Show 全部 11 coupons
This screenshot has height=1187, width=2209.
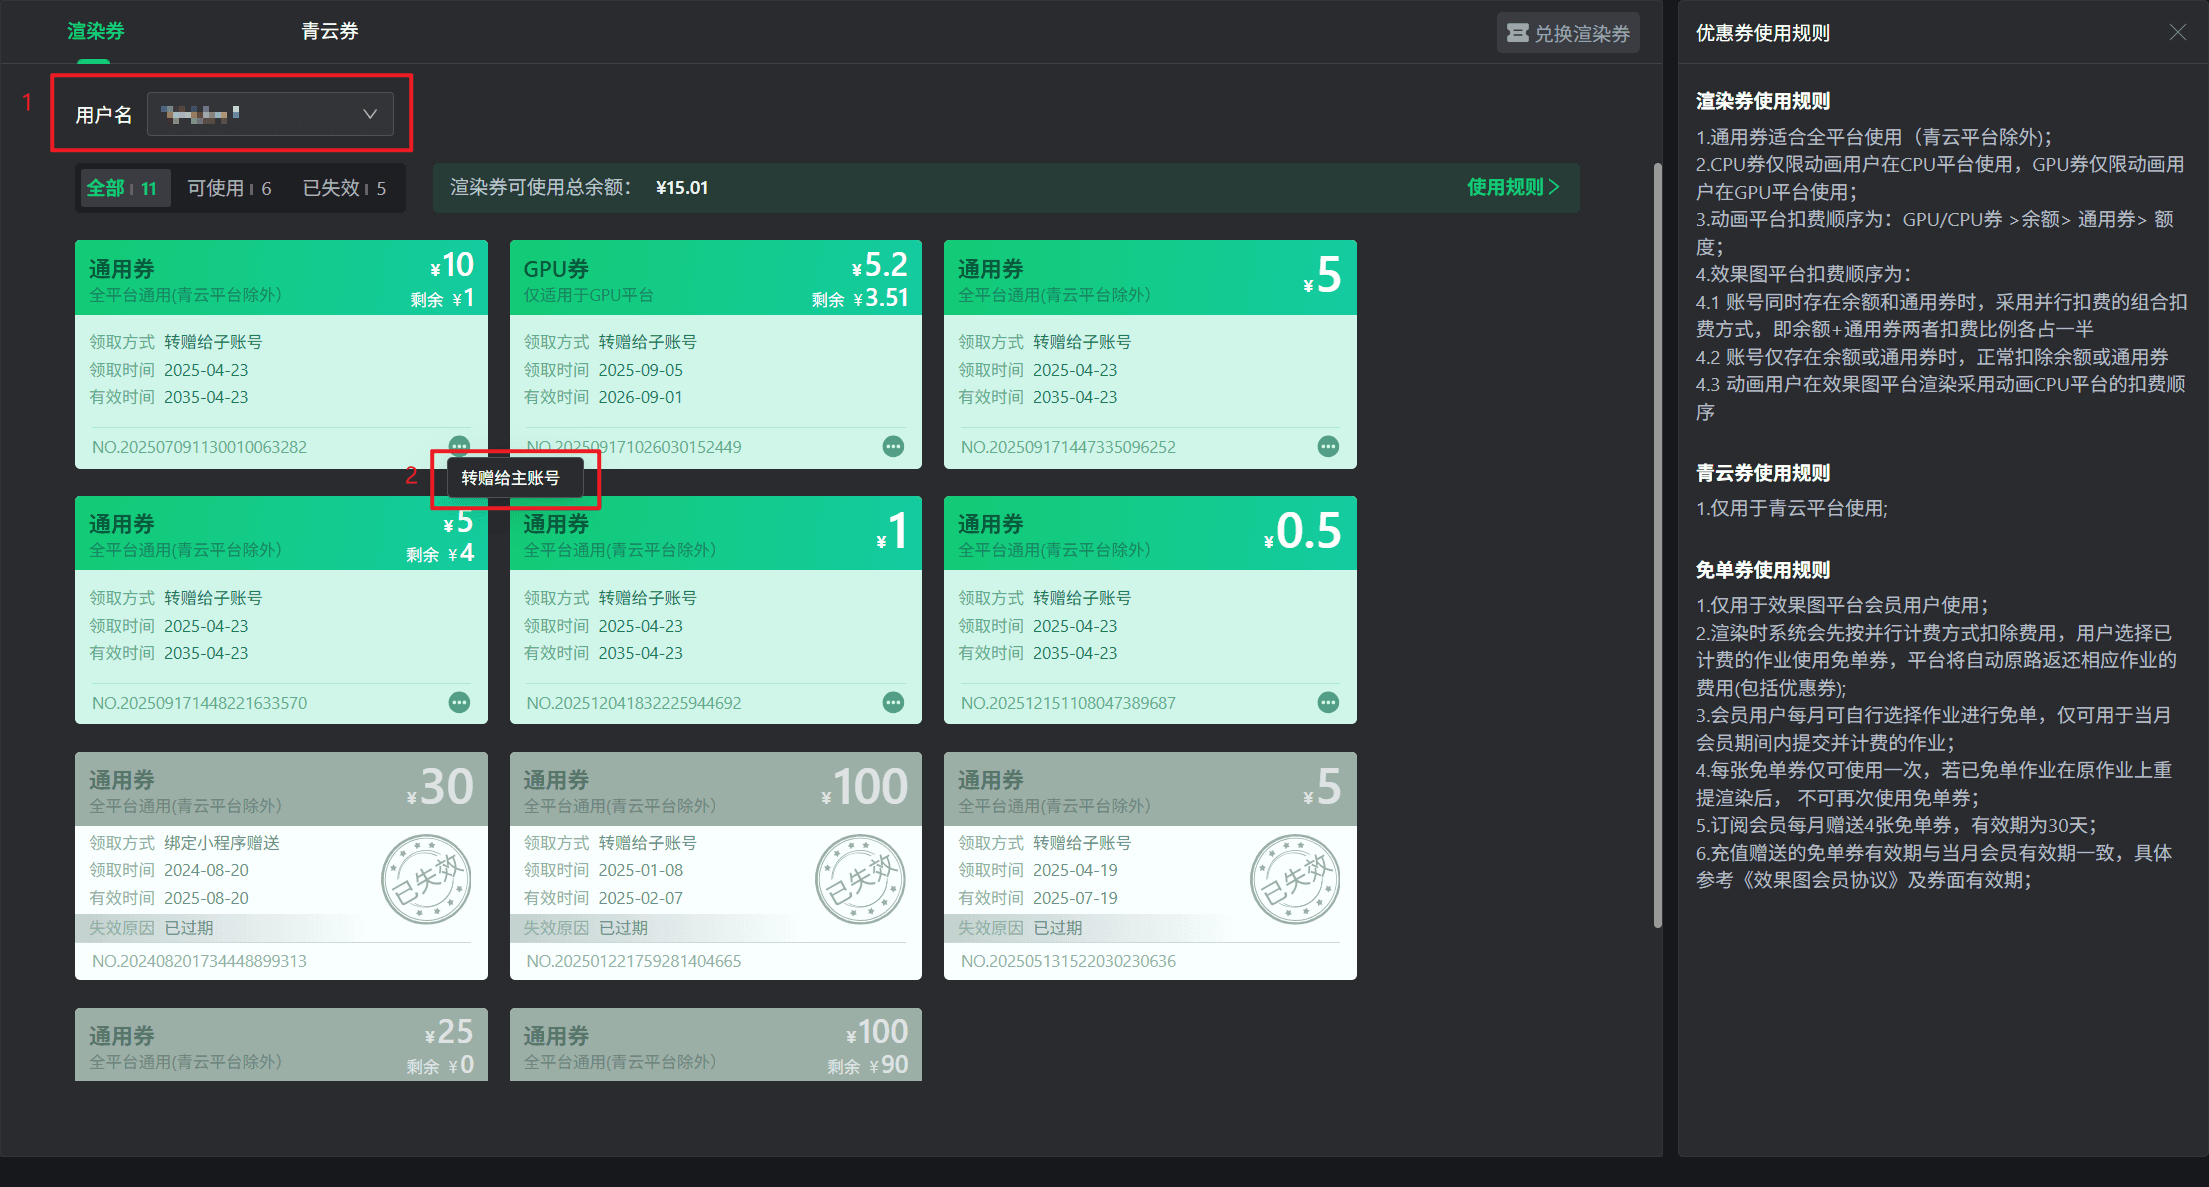pos(121,188)
